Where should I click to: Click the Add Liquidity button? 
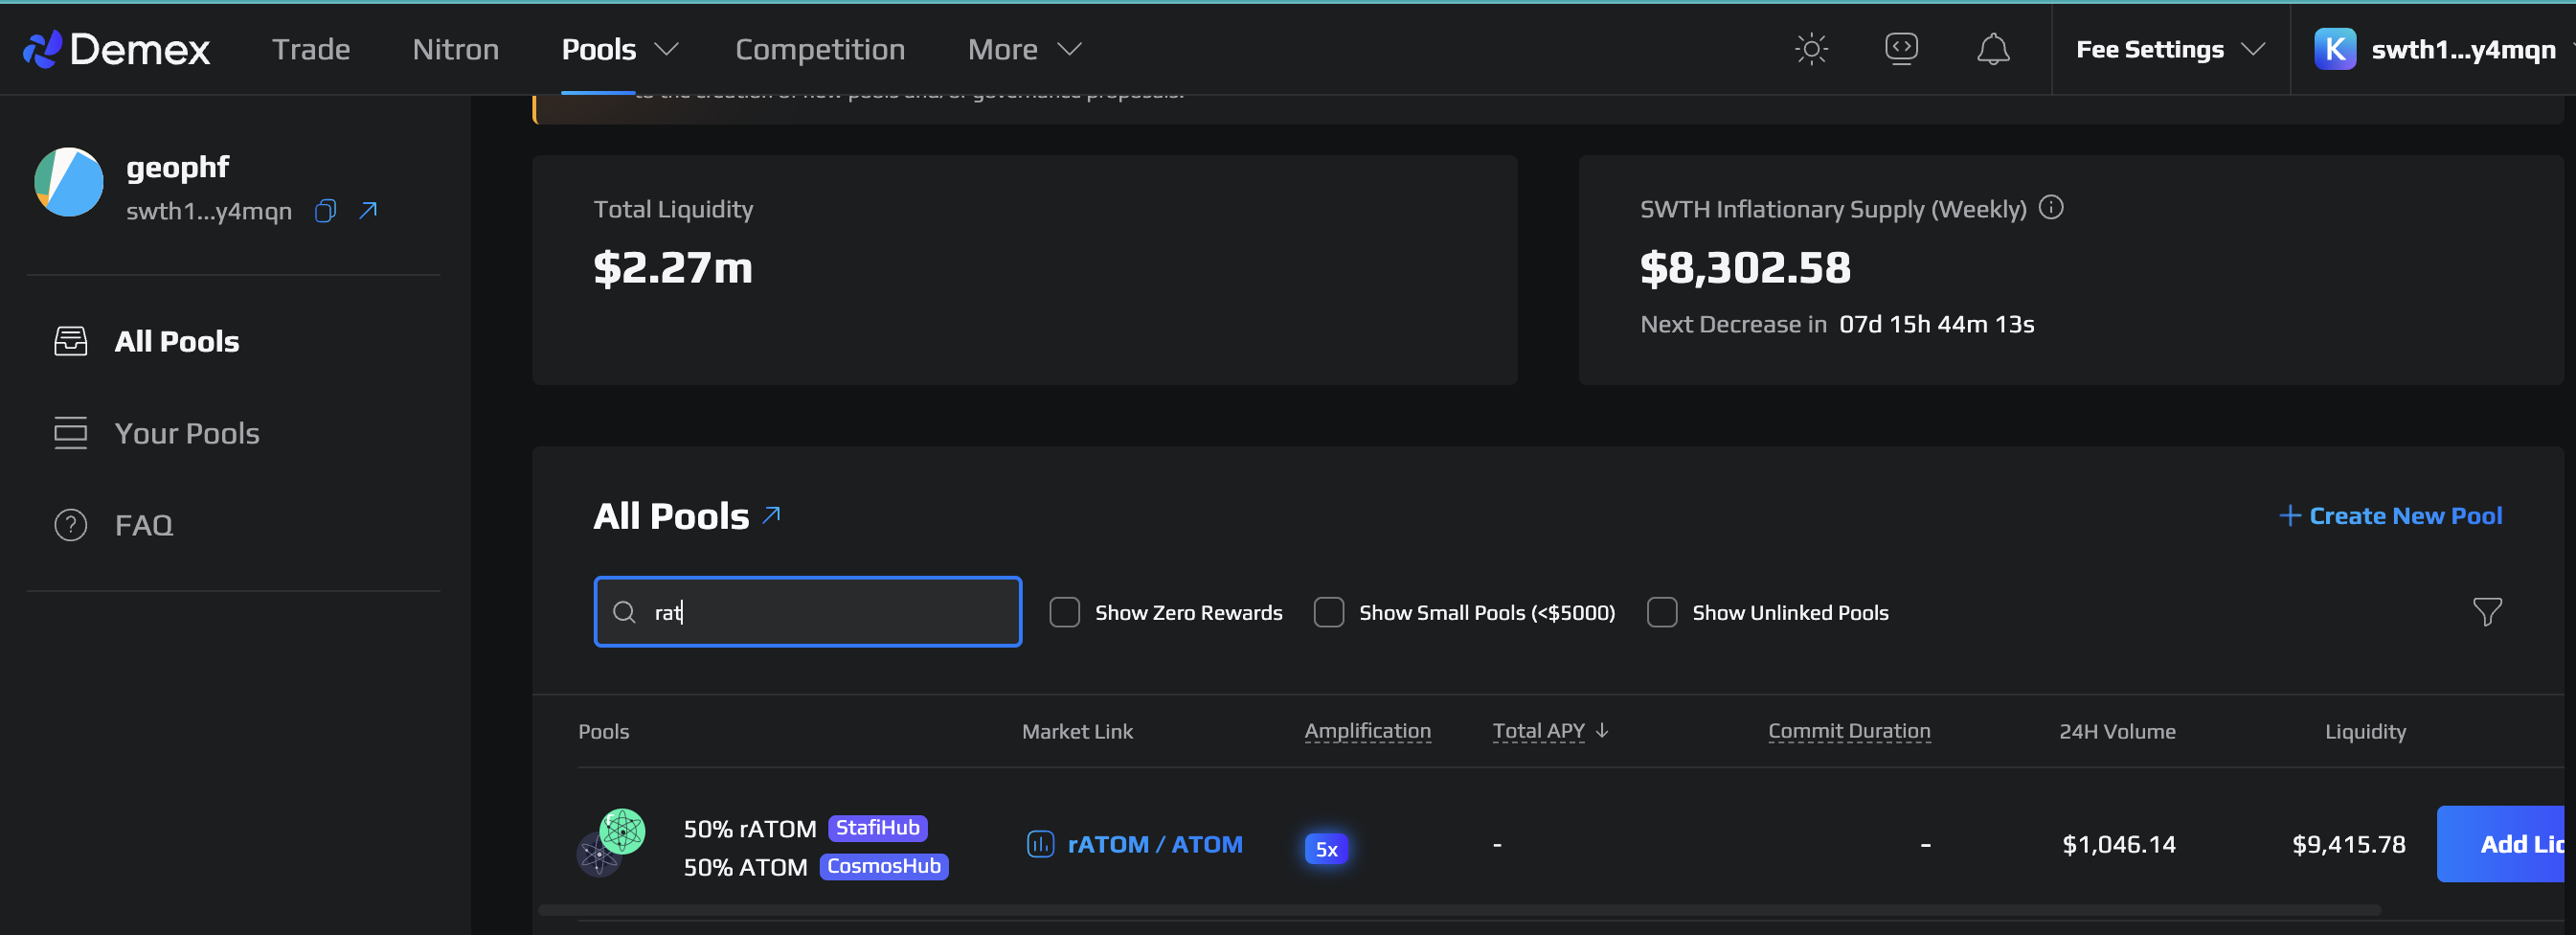pyautogui.click(x=2500, y=844)
